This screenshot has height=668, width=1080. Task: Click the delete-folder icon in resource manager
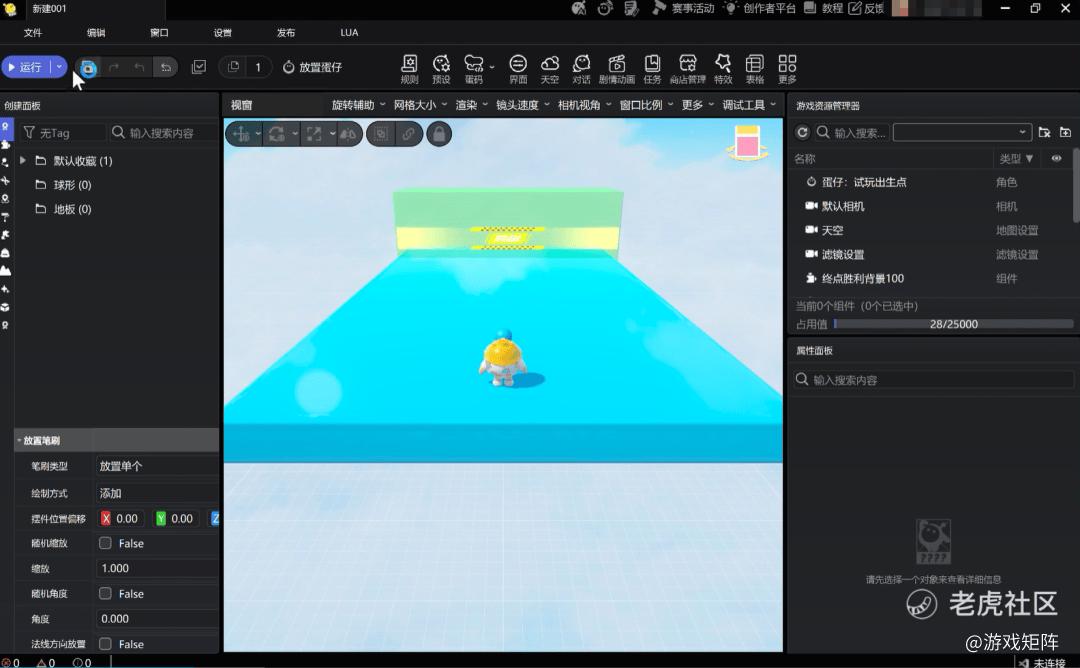1044,132
